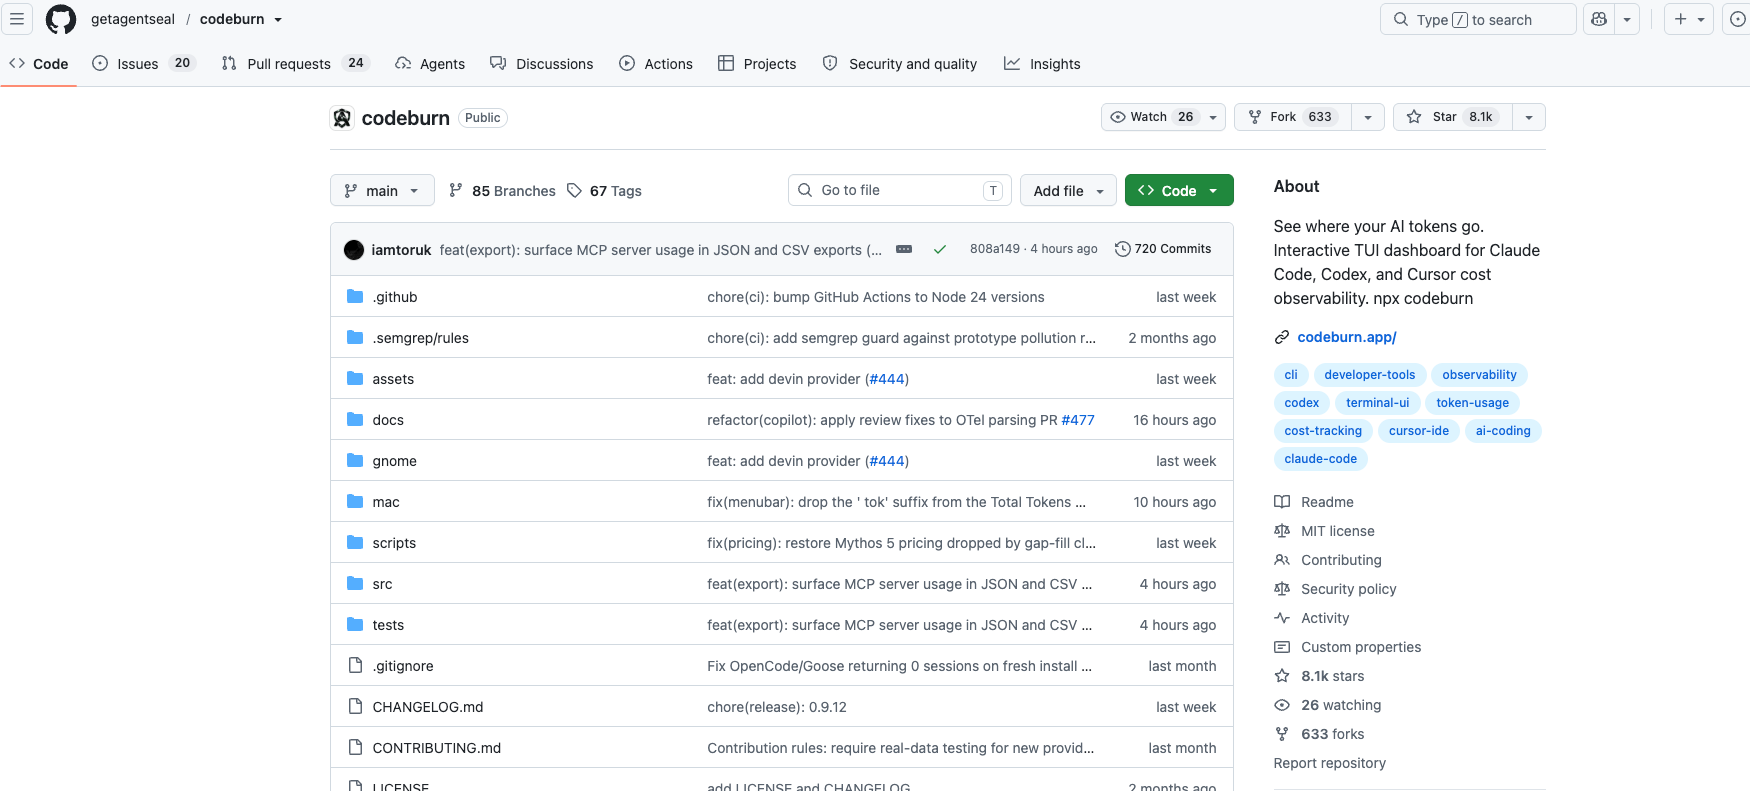Expand the Copilot dropdown arrow
1750x791 pixels.
1627,19
